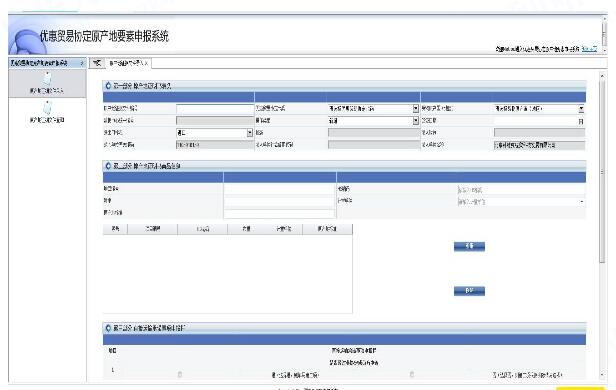The height and width of the screenshot is (390, 616).
Task: Click the upper blue button beside the table
Action: point(469,246)
